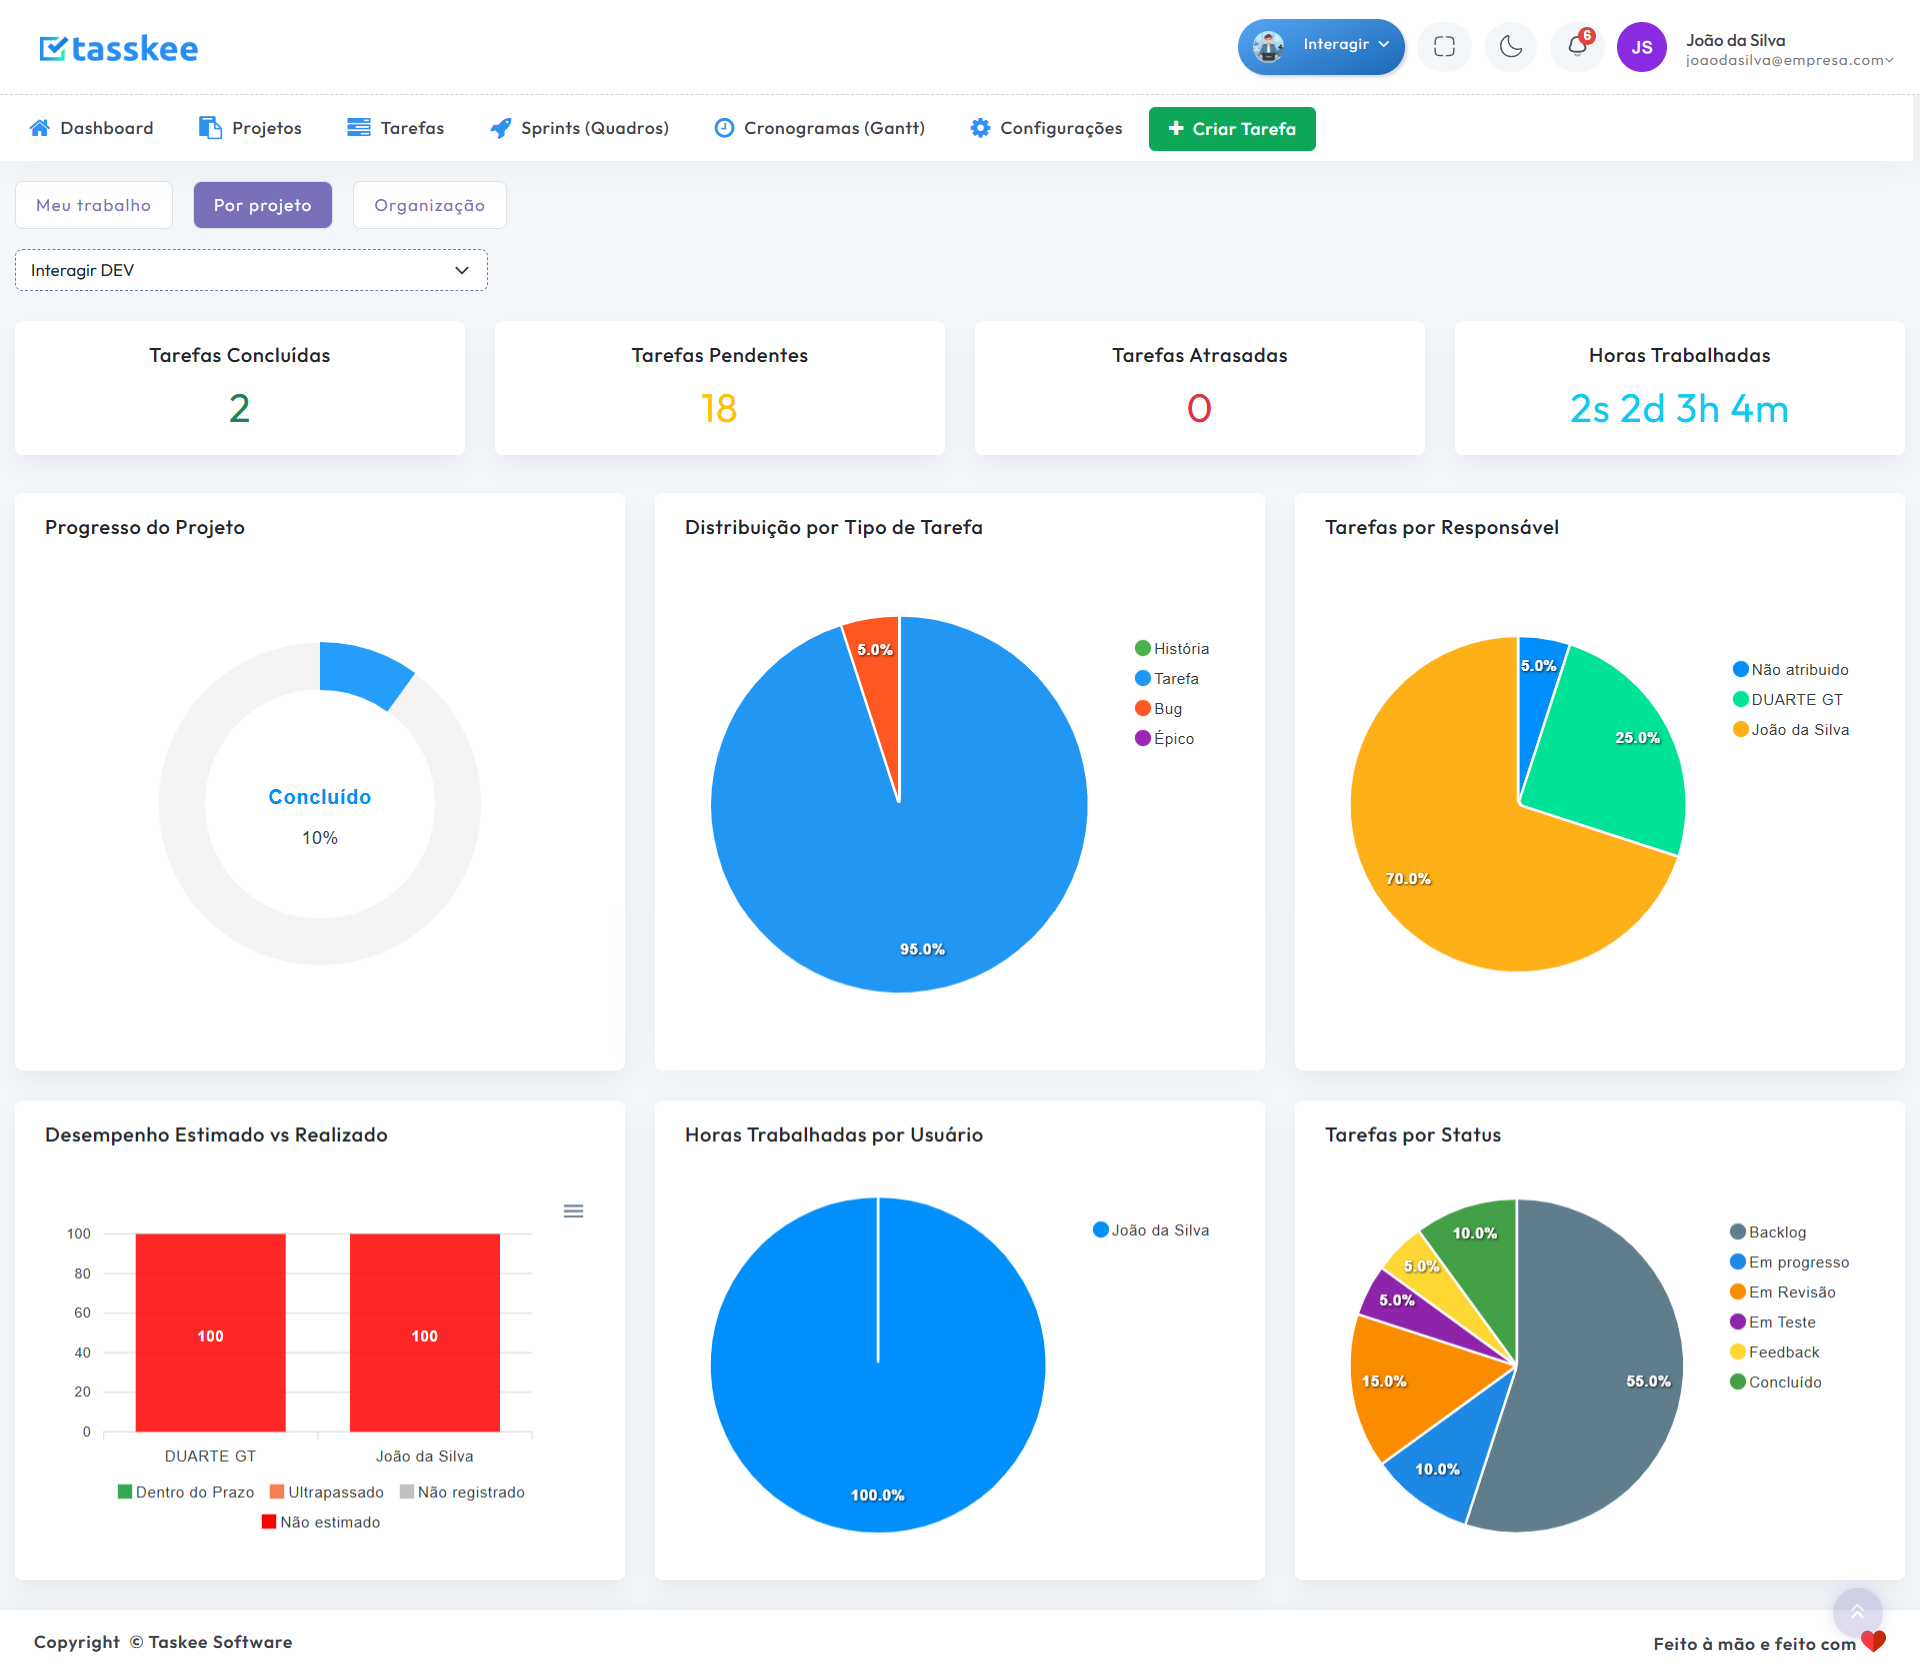
Task: Open notifications bell icon
Action: point(1577,46)
